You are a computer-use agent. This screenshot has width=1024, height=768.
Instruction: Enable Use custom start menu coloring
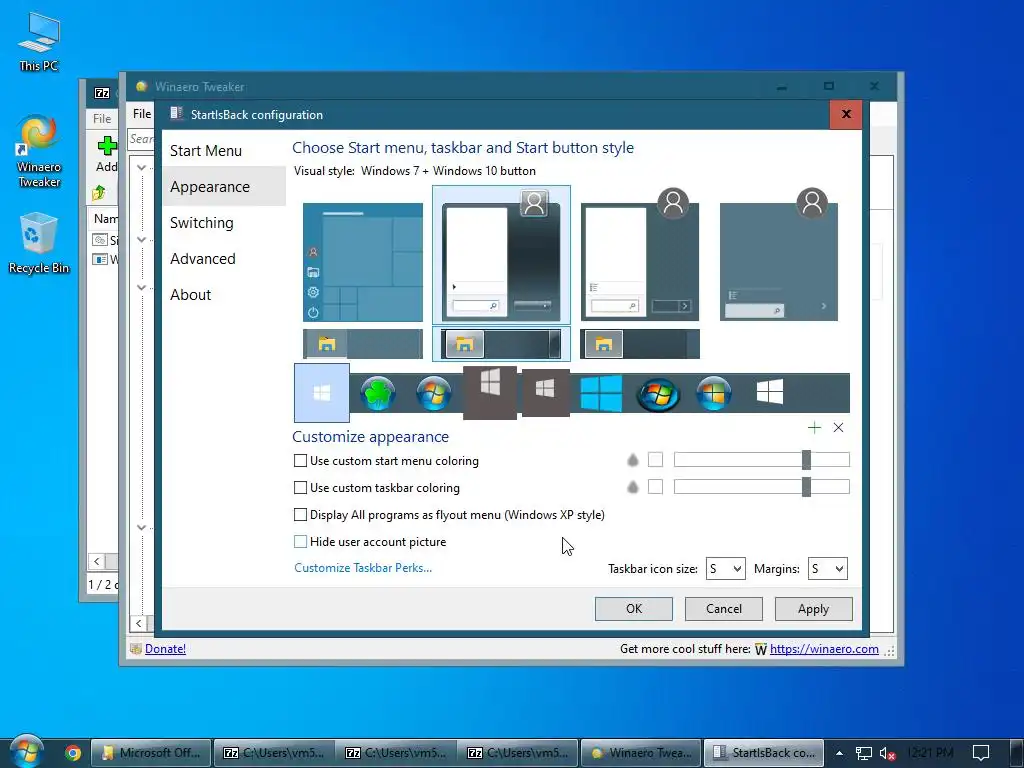300,460
